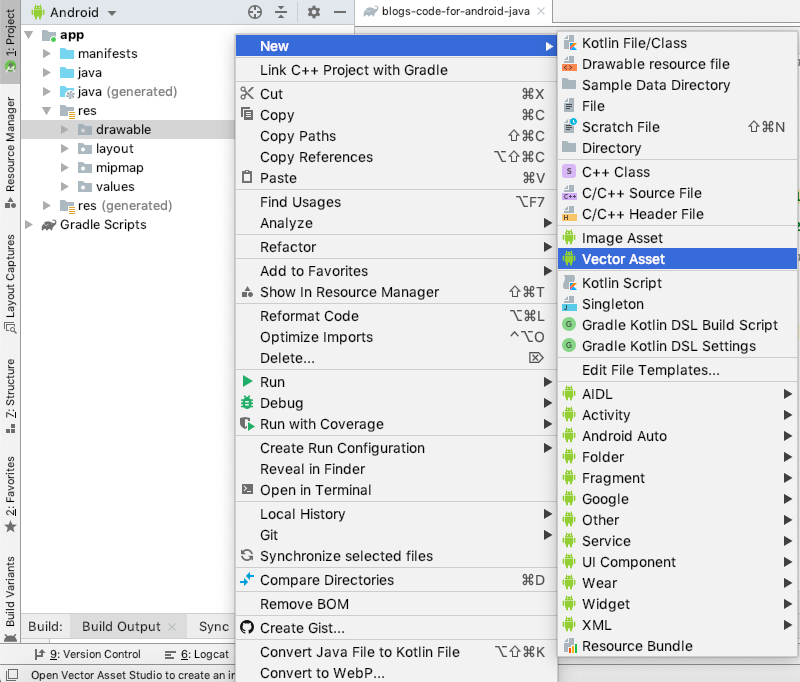
Task: Click the Singleton template icon
Action: pyautogui.click(x=569, y=304)
